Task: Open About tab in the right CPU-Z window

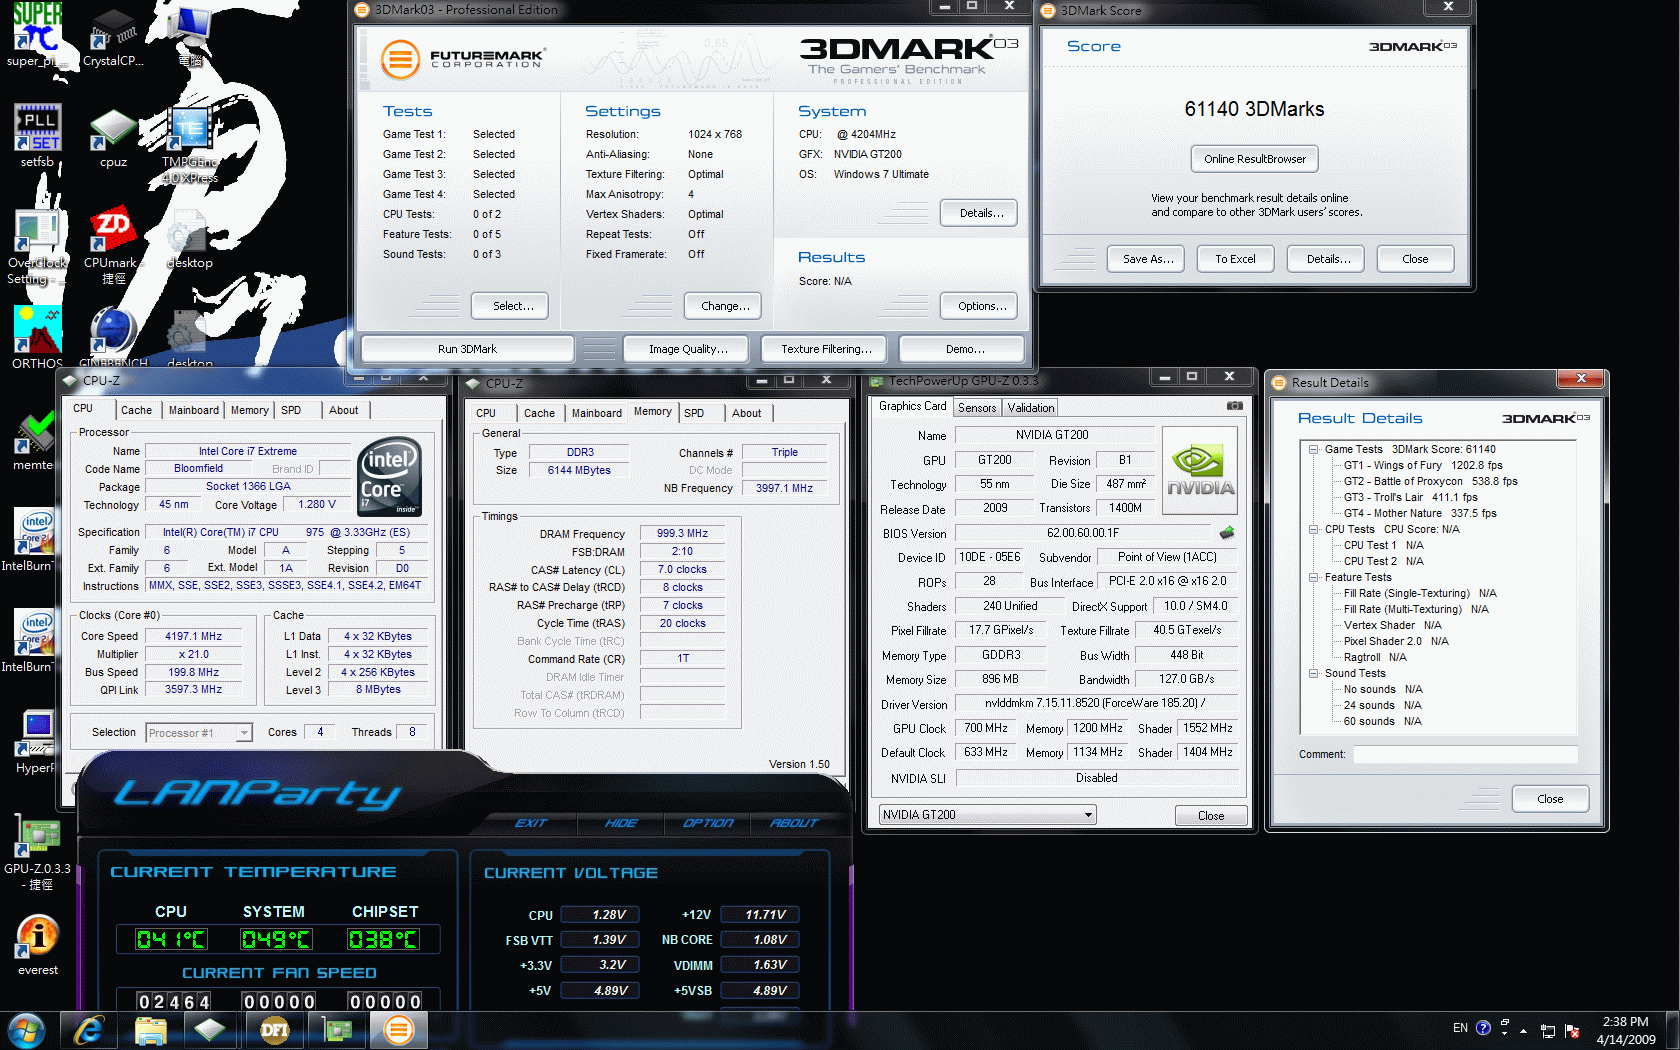Action: pos(746,413)
